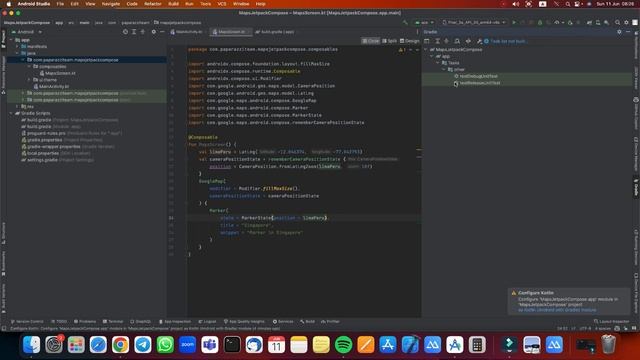Select settings.gradle in project tree

click(x=42, y=160)
